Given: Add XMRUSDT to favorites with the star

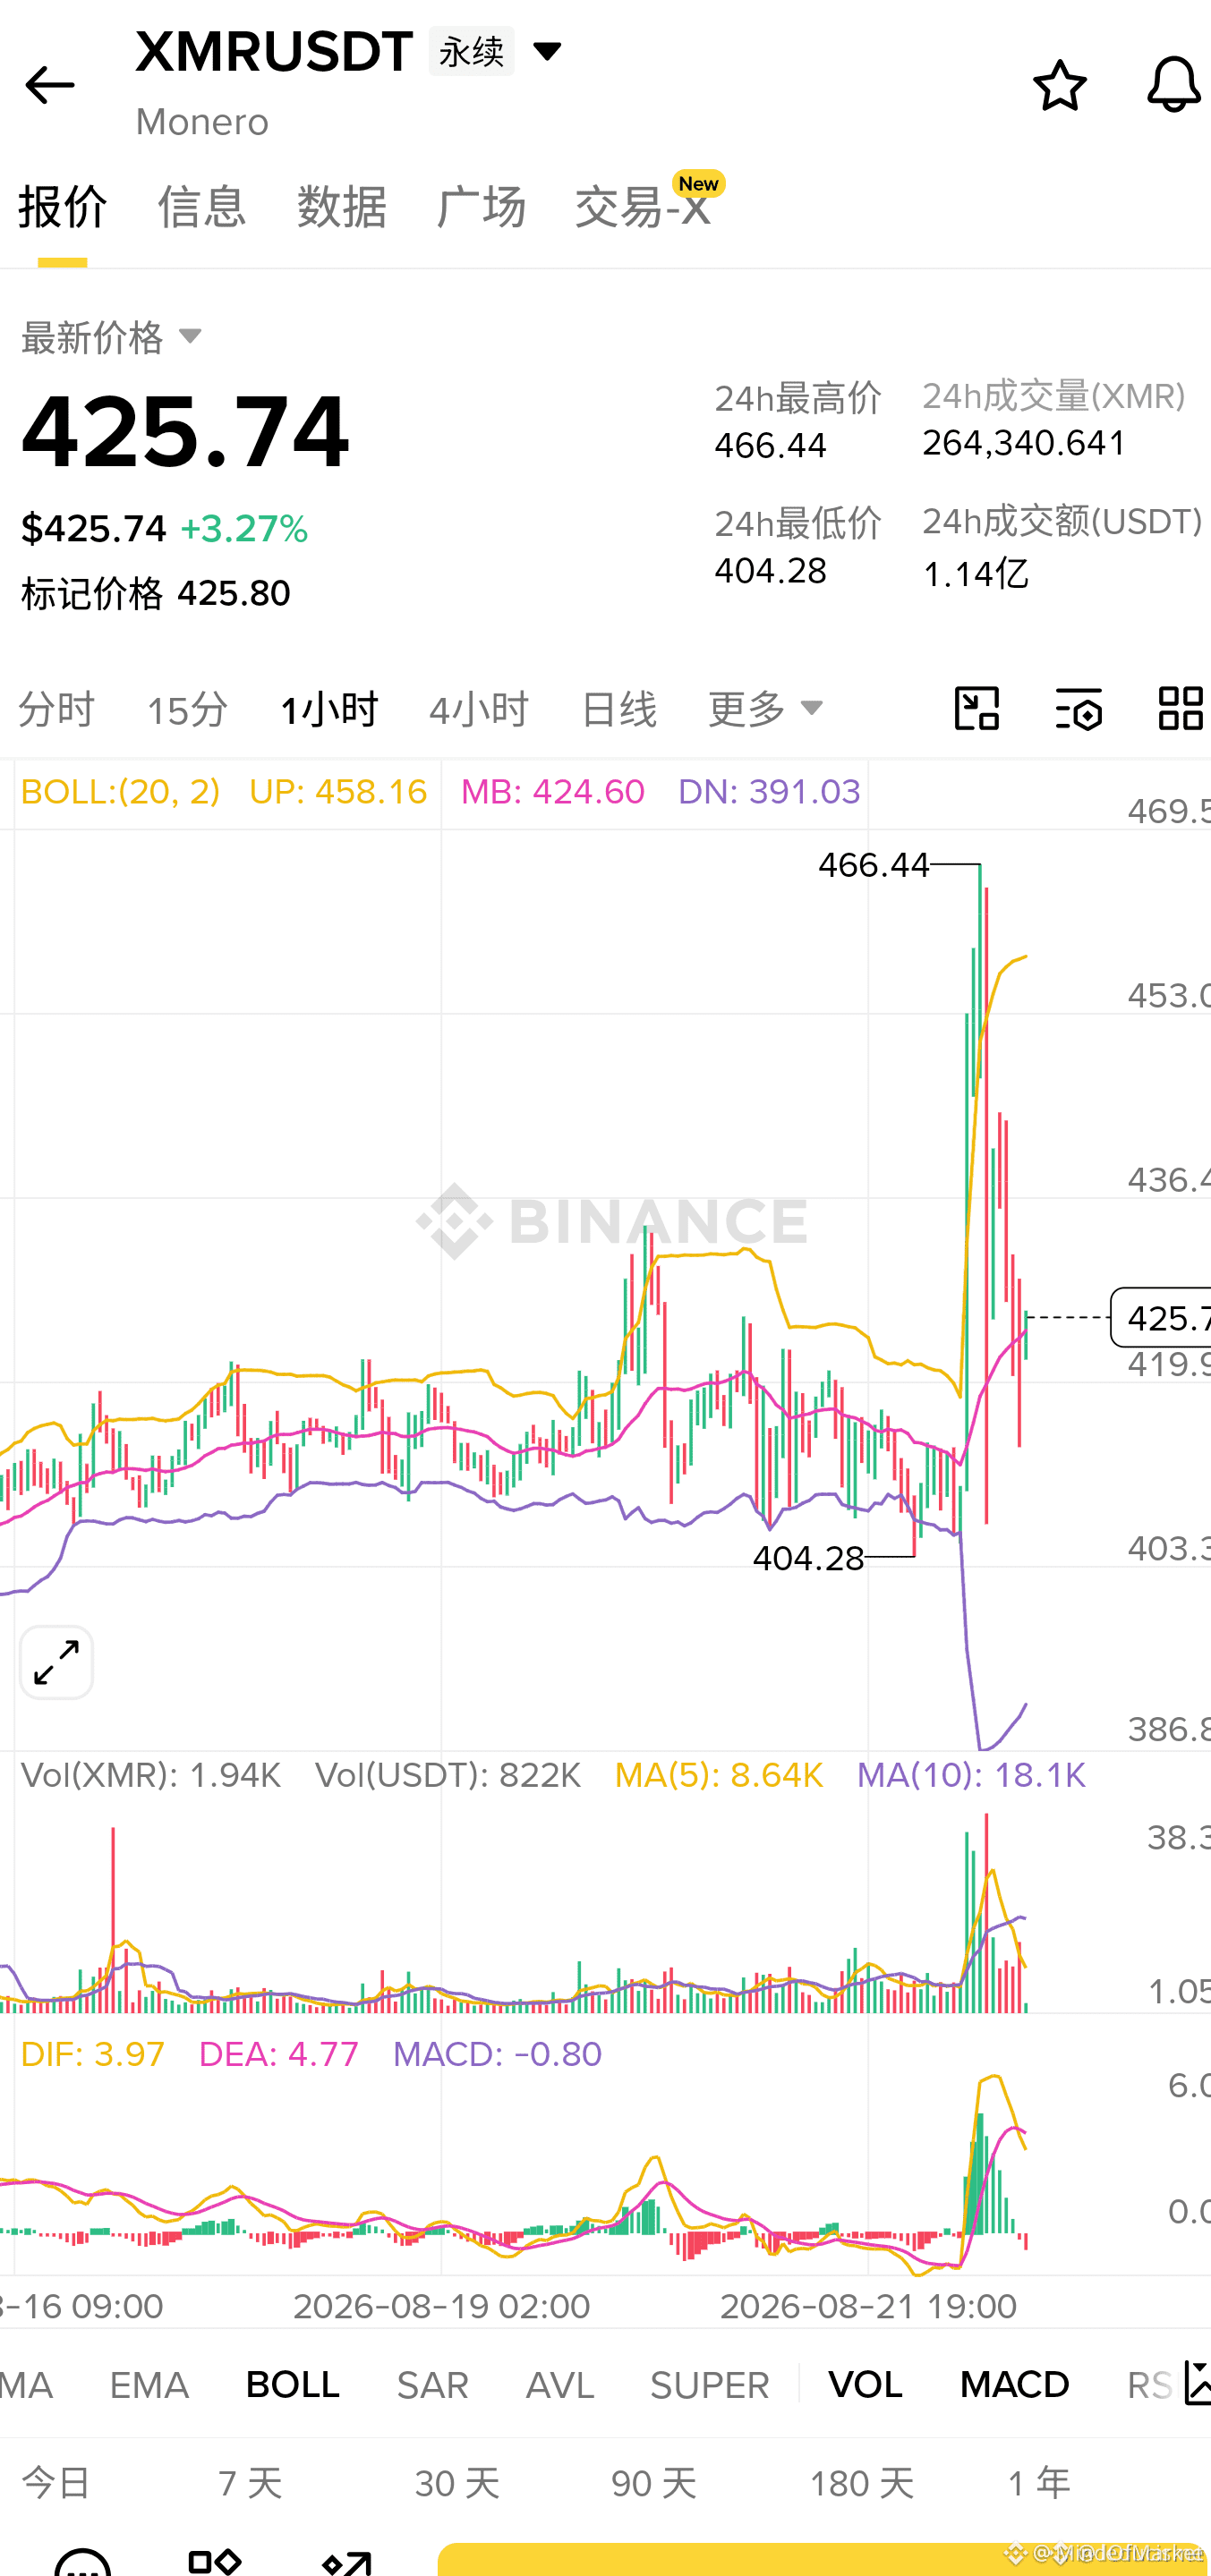Looking at the screenshot, I should 1059,85.
